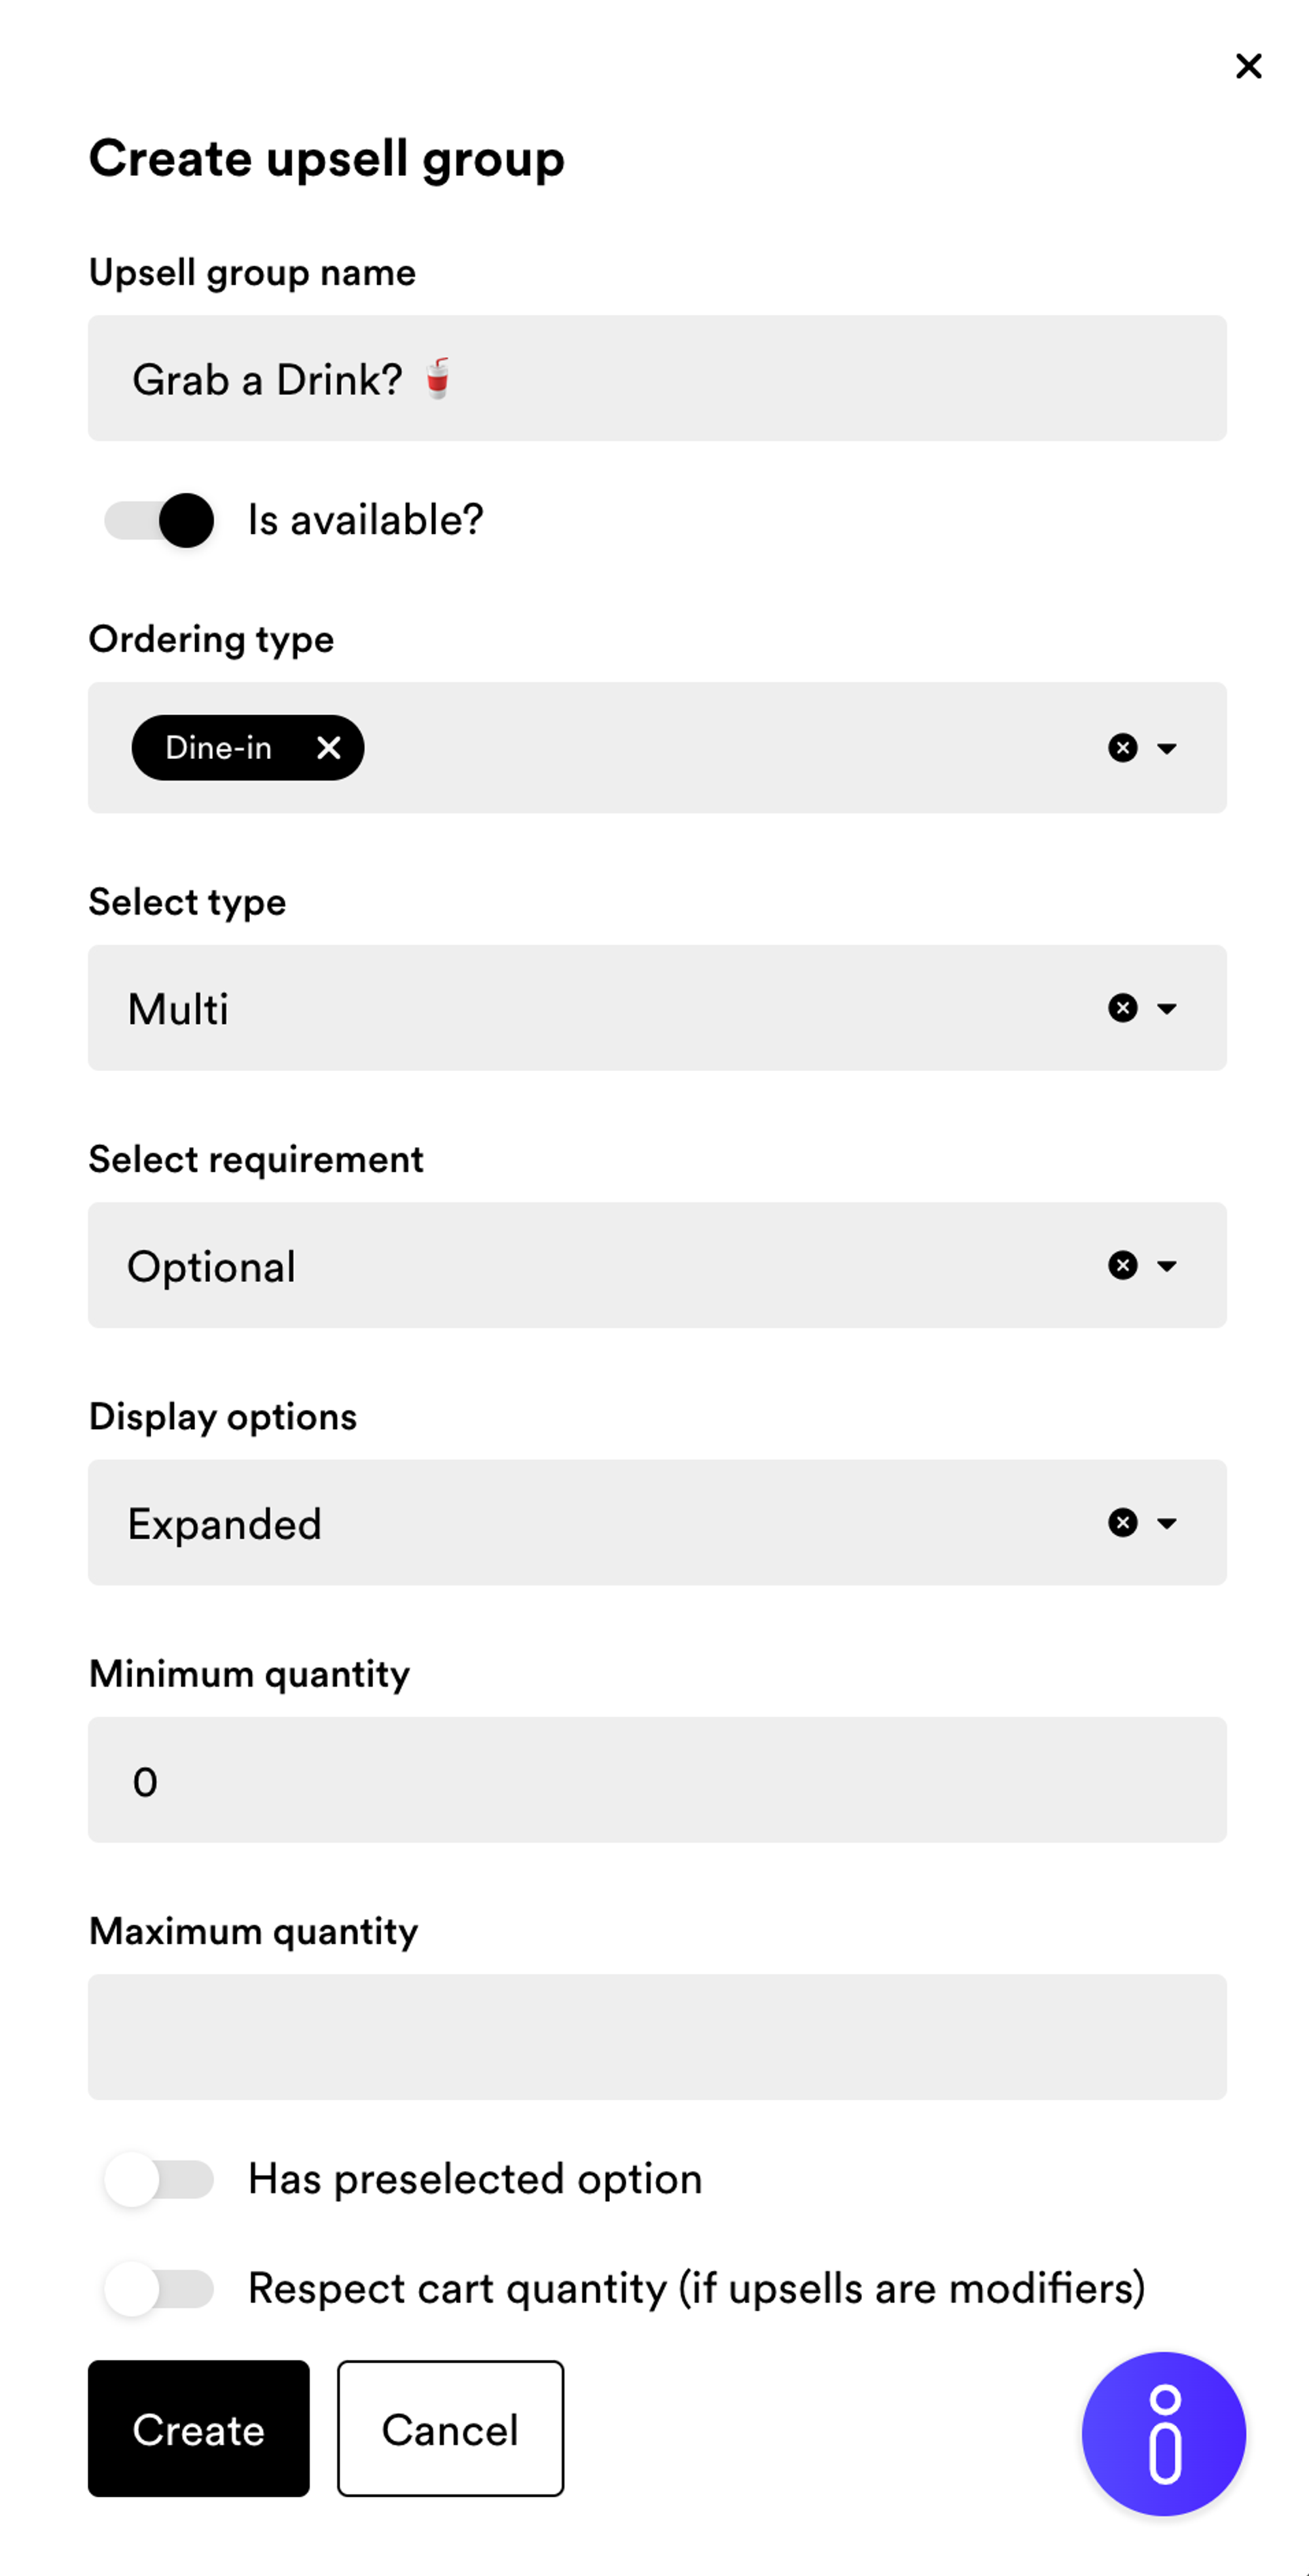Close the Create upsell group dialog
Image resolution: width=1309 pixels, height=2576 pixels.
(x=1248, y=66)
